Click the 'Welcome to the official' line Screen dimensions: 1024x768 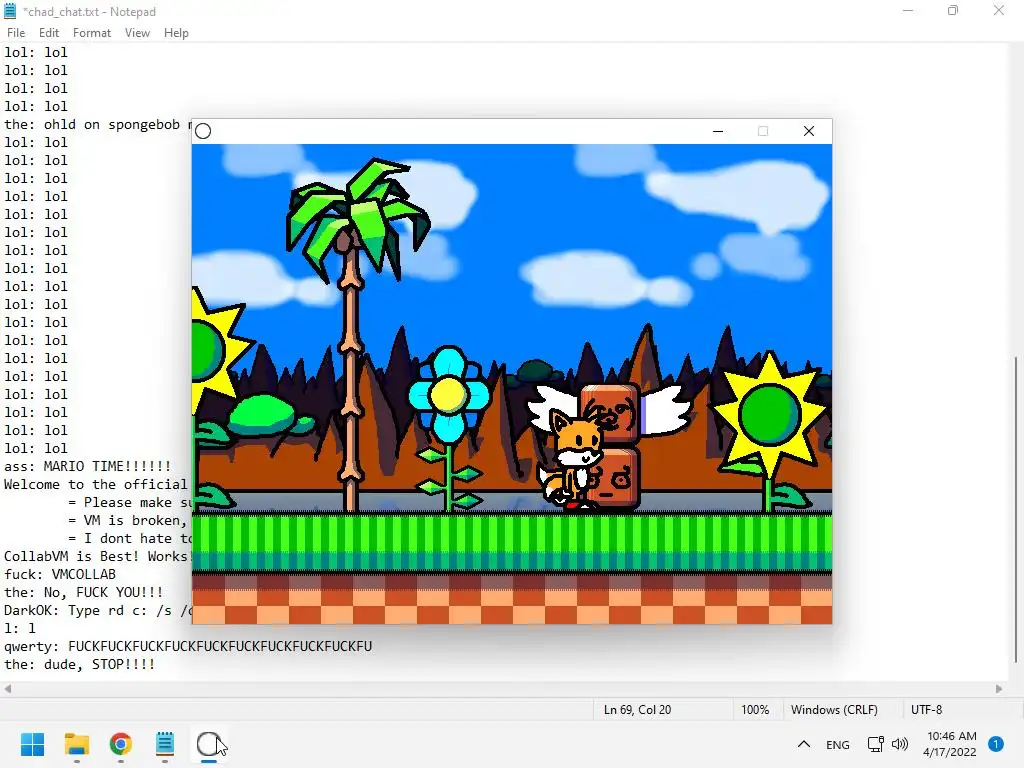96,485
